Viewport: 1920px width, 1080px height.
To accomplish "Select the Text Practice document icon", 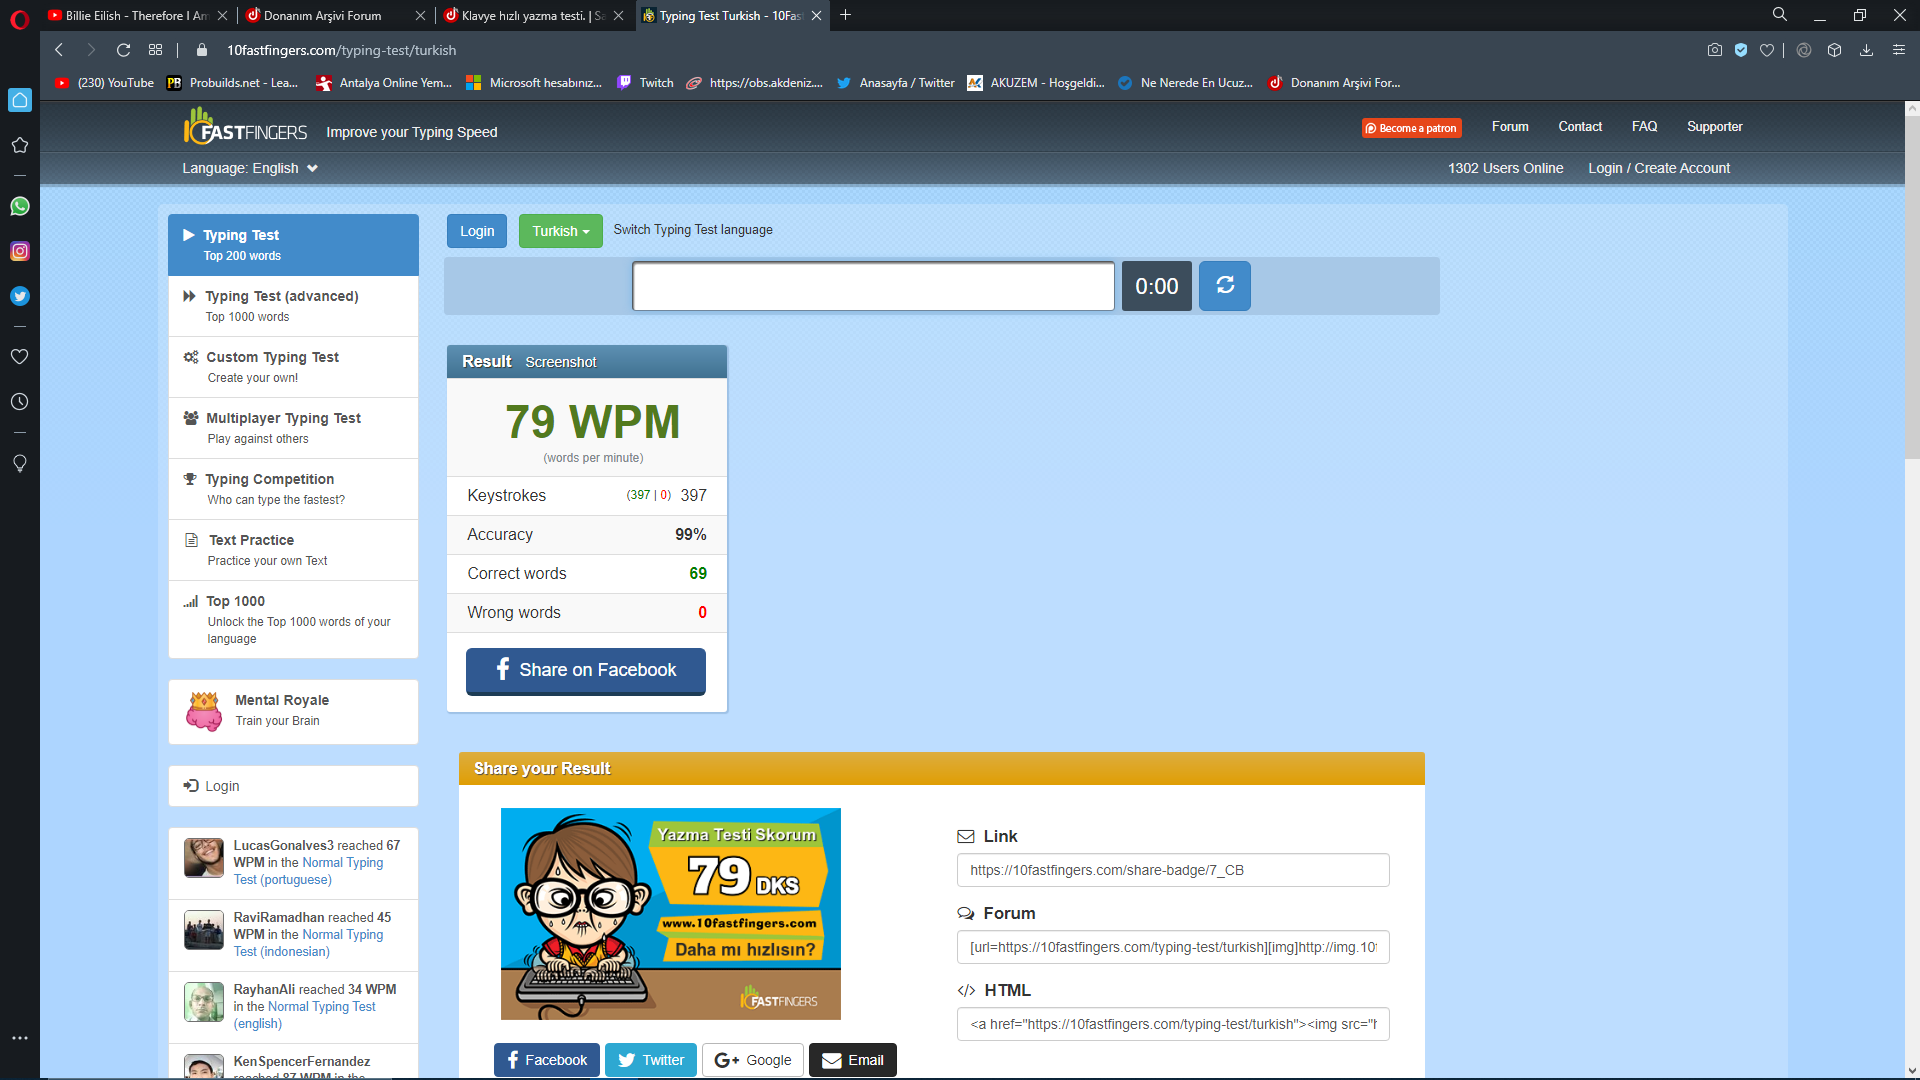I will pos(190,540).
